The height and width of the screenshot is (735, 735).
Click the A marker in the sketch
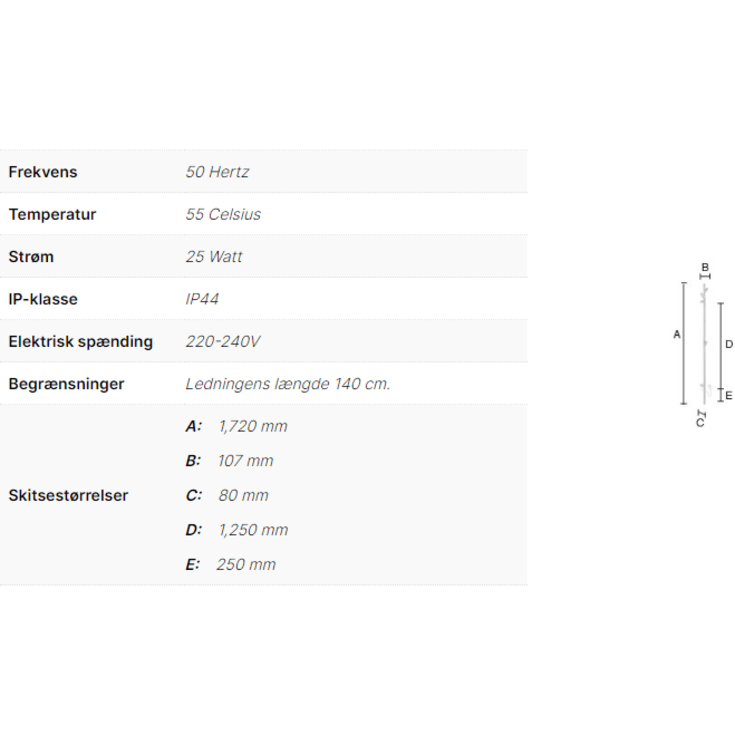click(x=676, y=334)
